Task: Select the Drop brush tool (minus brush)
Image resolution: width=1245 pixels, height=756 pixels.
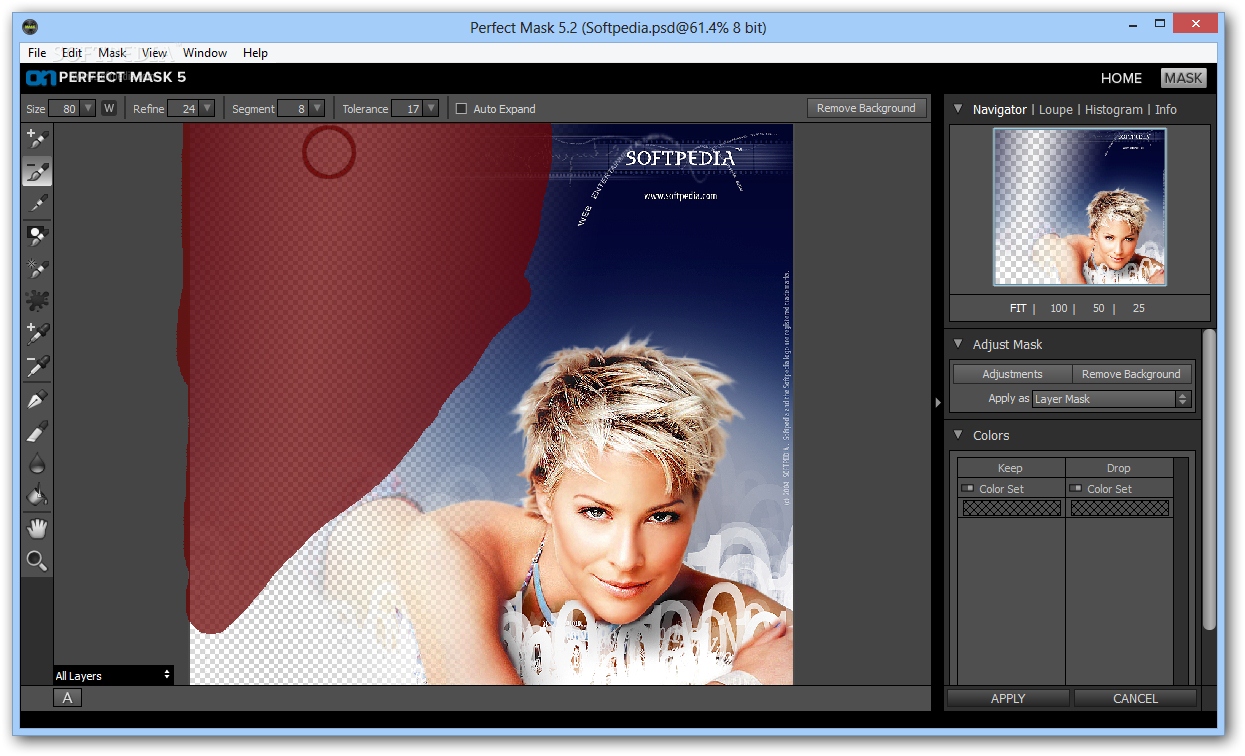Action: pos(37,172)
